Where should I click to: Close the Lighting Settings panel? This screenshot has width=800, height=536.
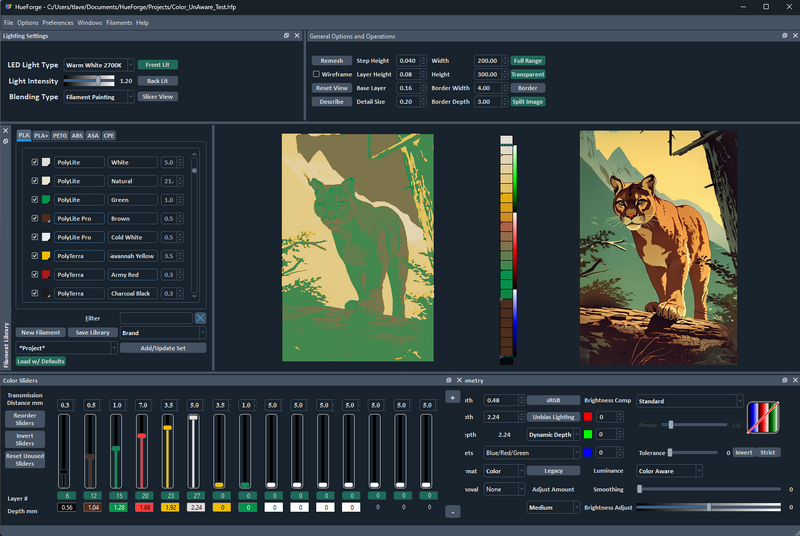[297, 36]
